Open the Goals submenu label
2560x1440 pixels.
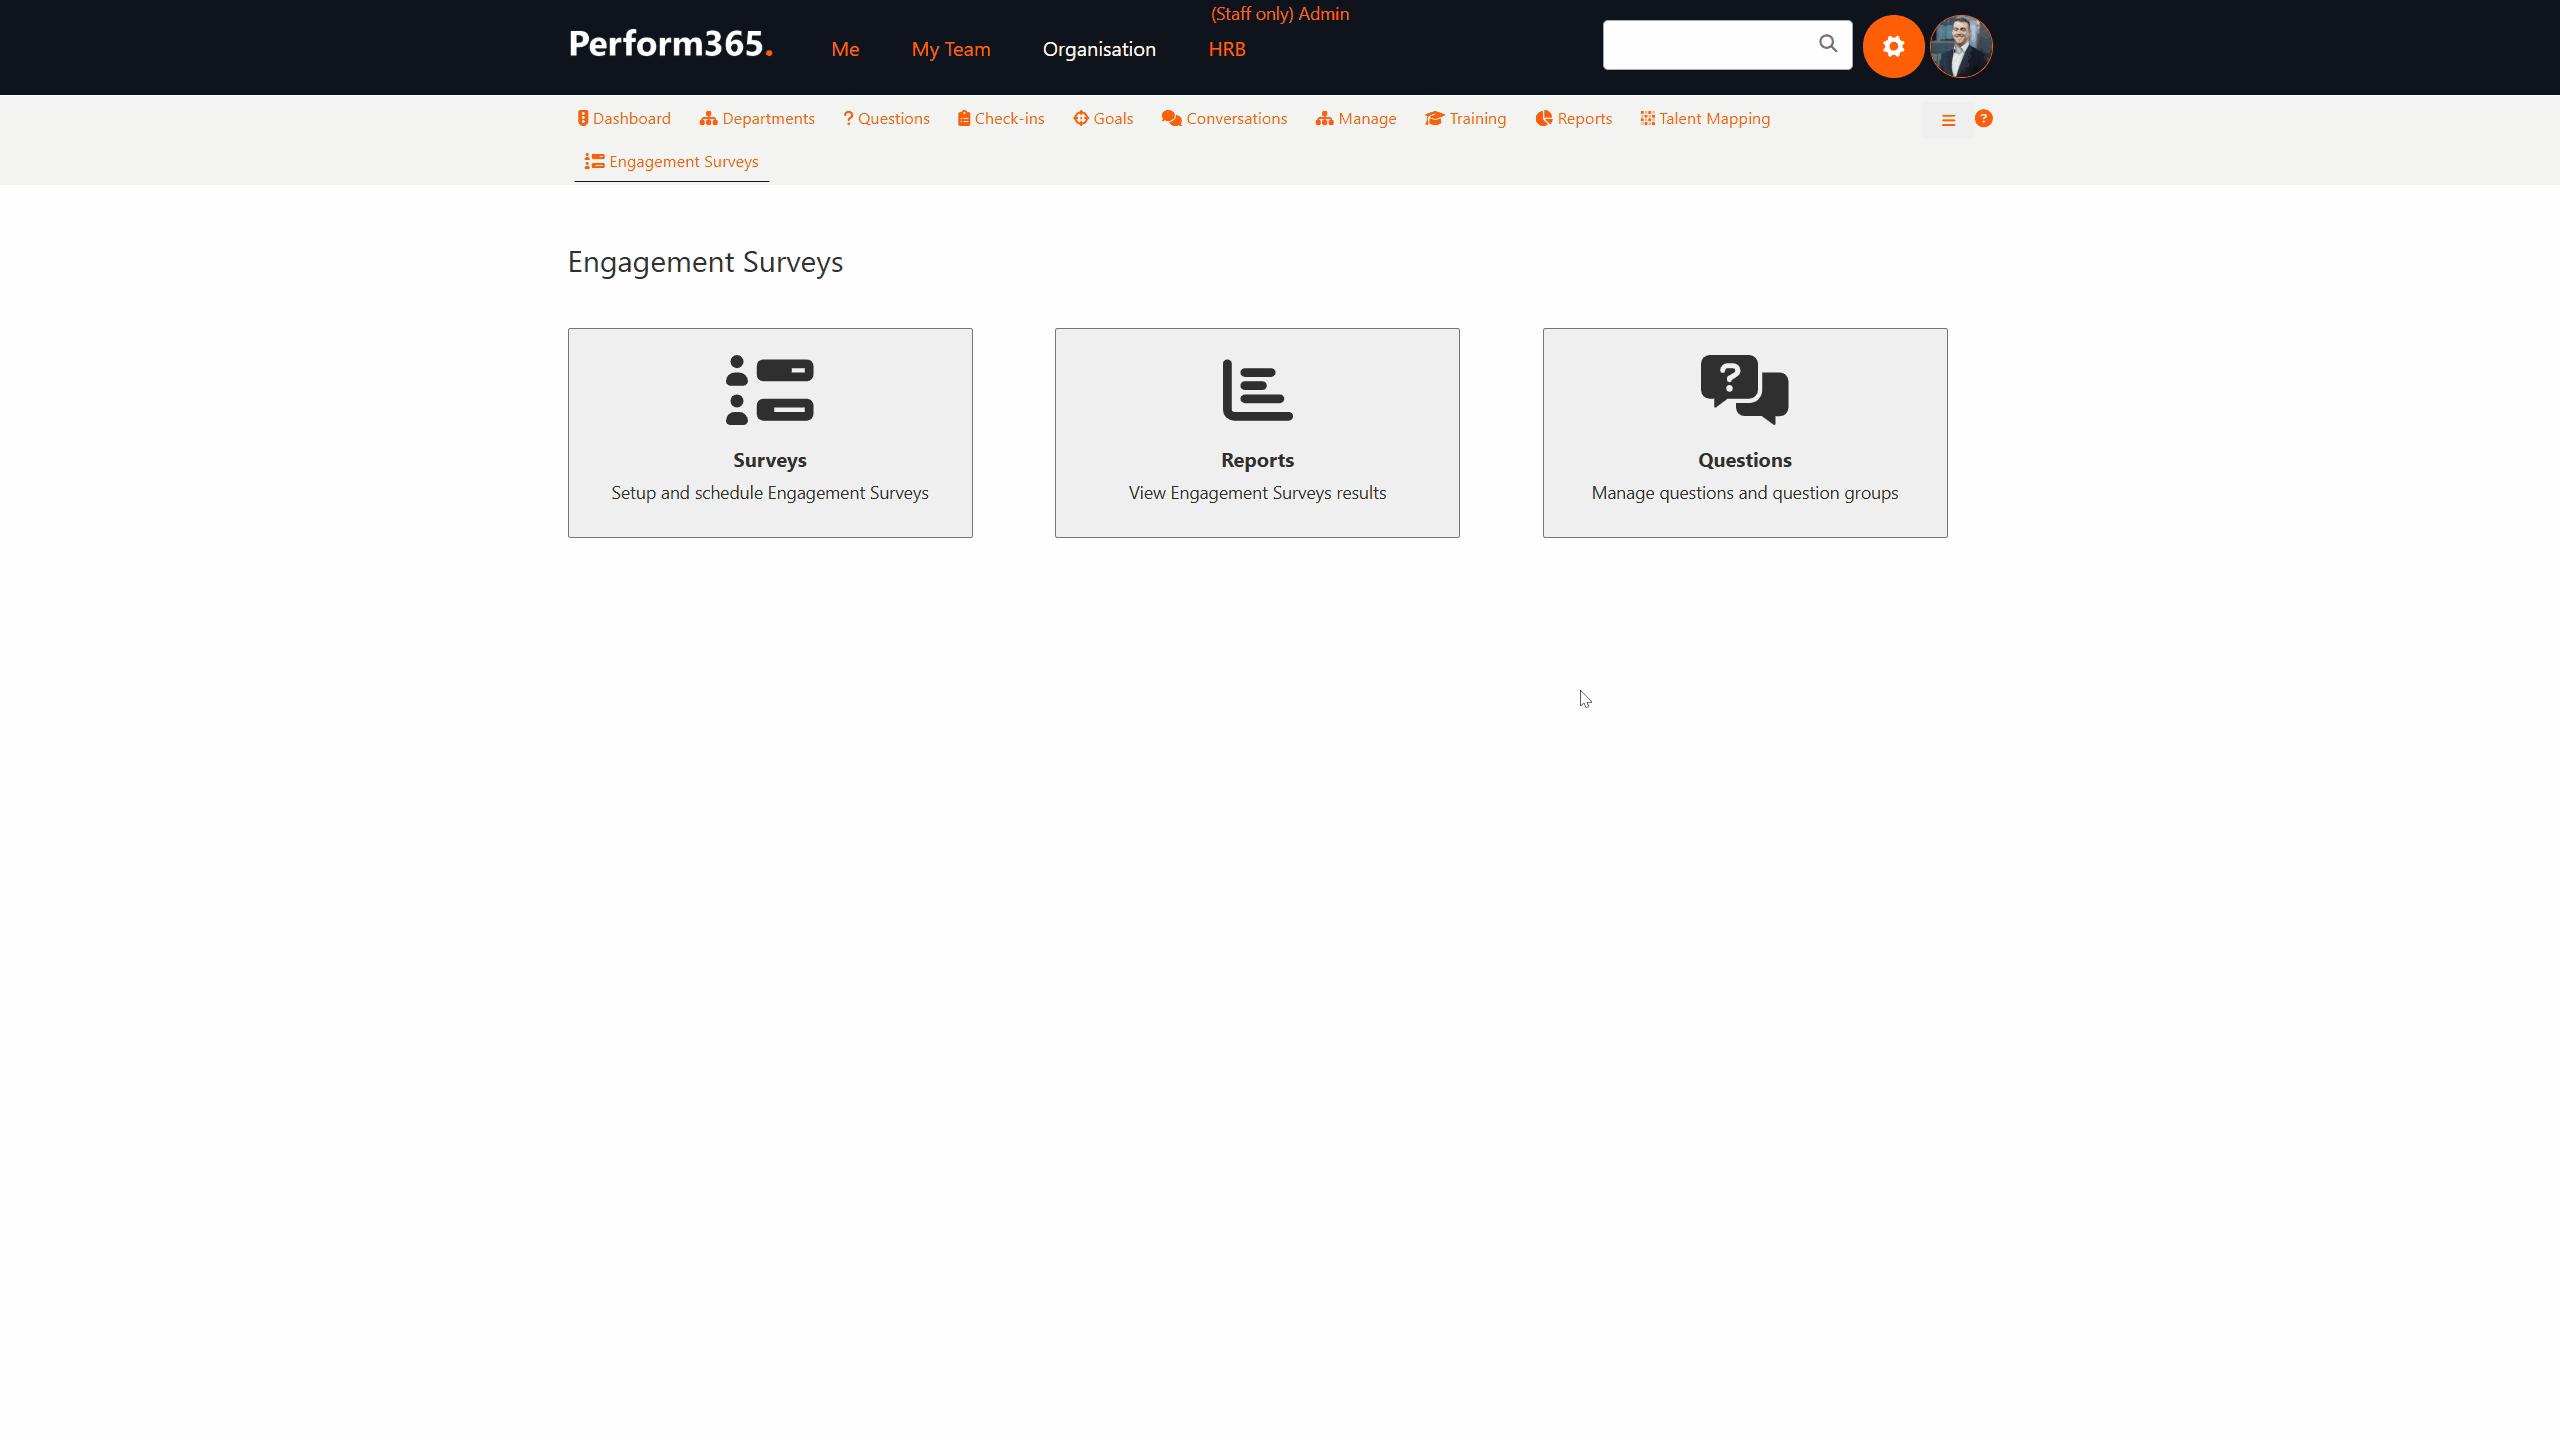coord(1113,119)
